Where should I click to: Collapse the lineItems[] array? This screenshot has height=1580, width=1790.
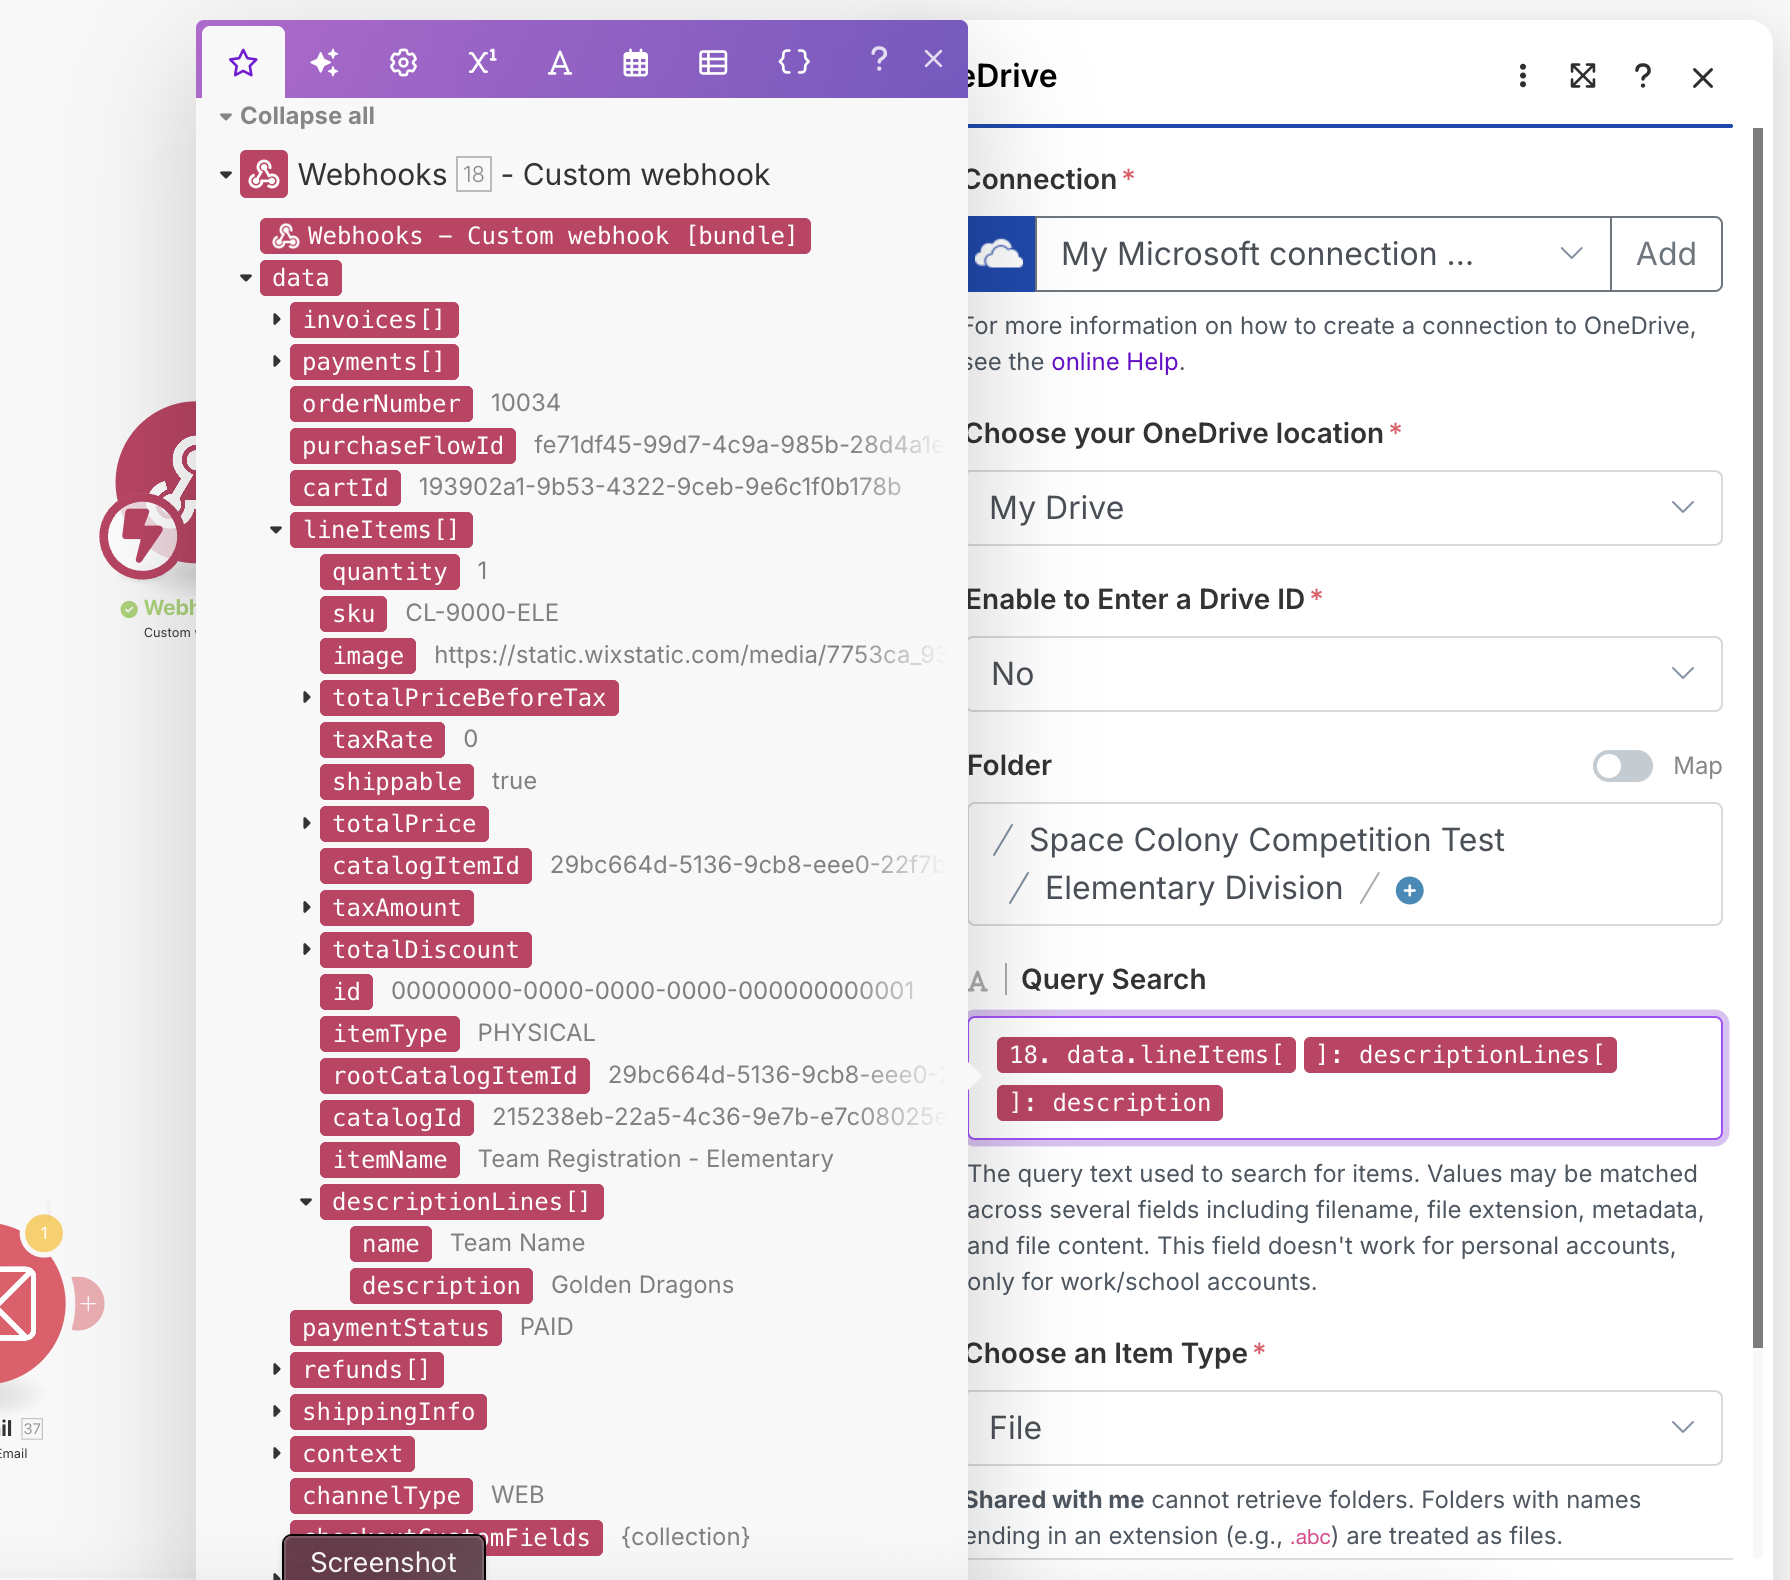point(276,530)
